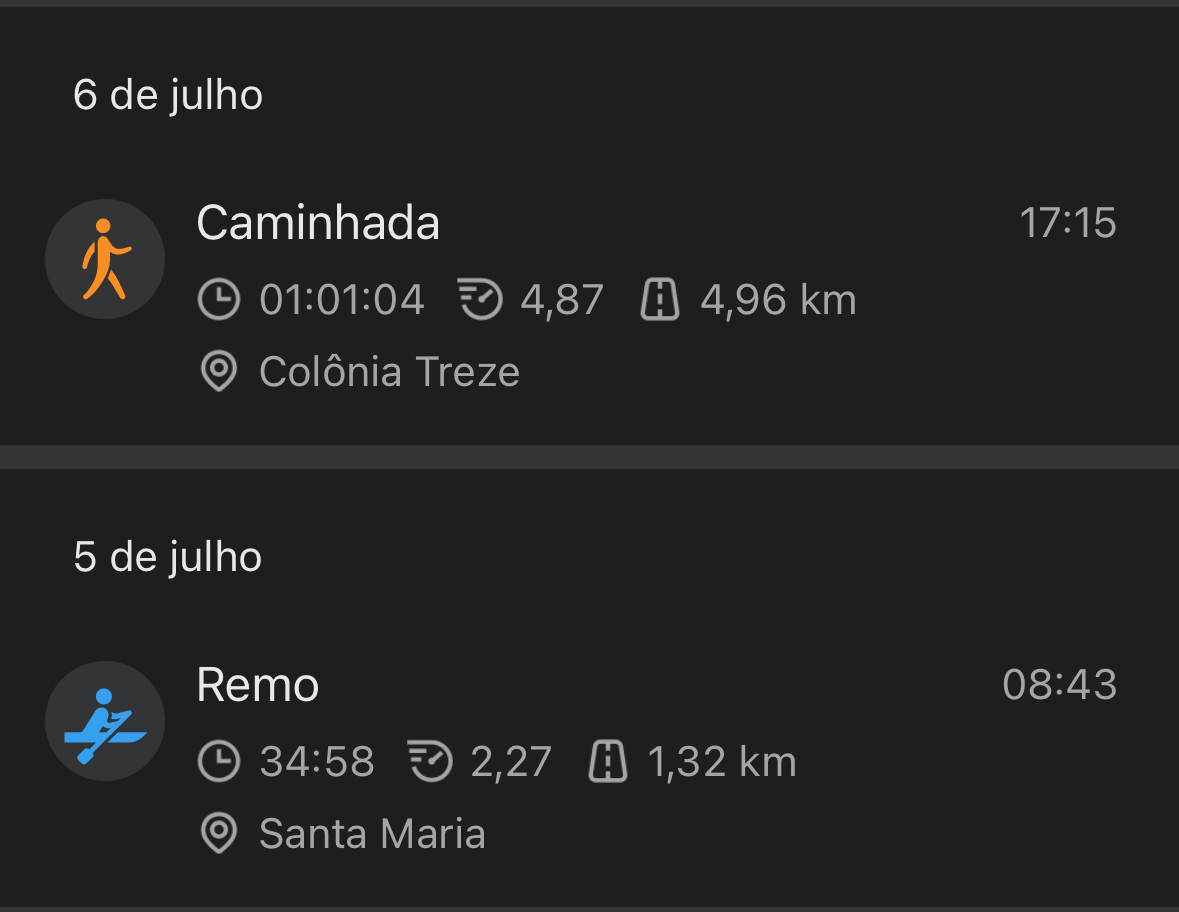Tap the 17:15 start time
The width and height of the screenshot is (1179, 912).
click(1068, 223)
